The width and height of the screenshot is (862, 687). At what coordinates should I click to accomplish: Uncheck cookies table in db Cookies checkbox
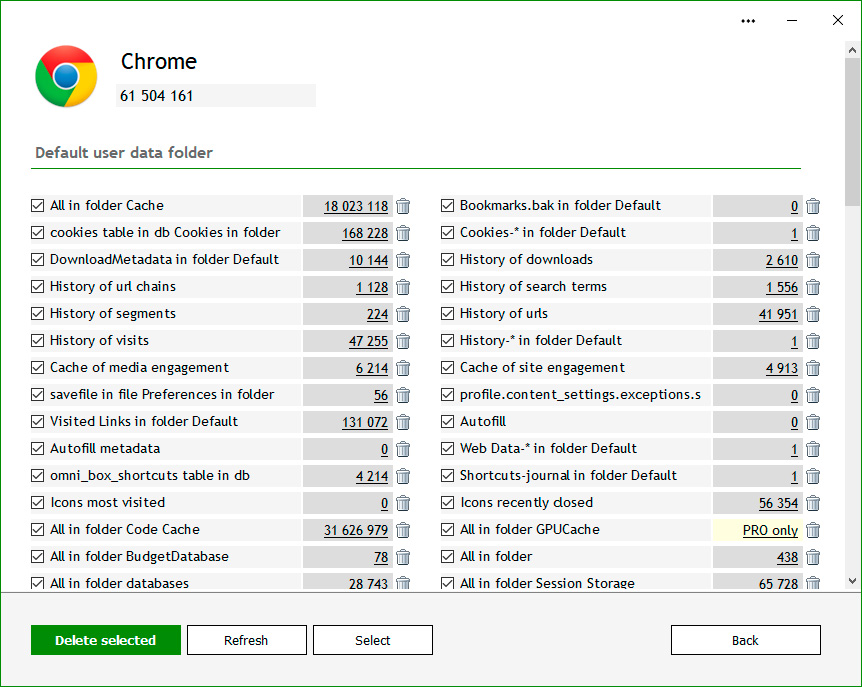38,233
